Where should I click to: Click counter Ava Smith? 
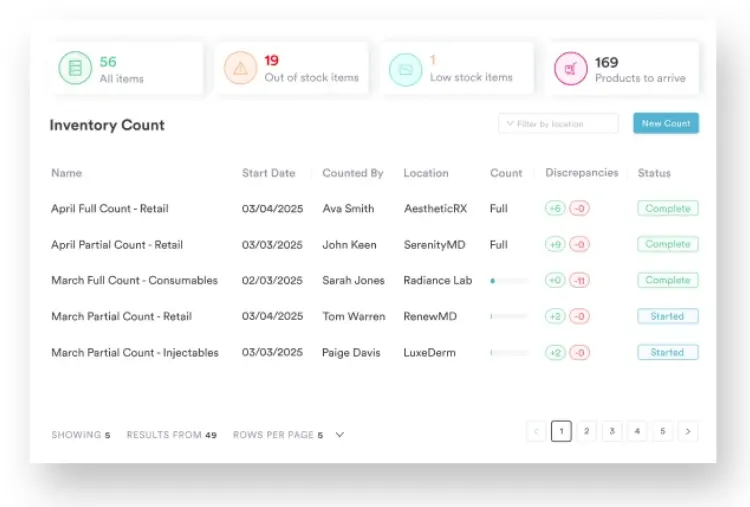348,209
